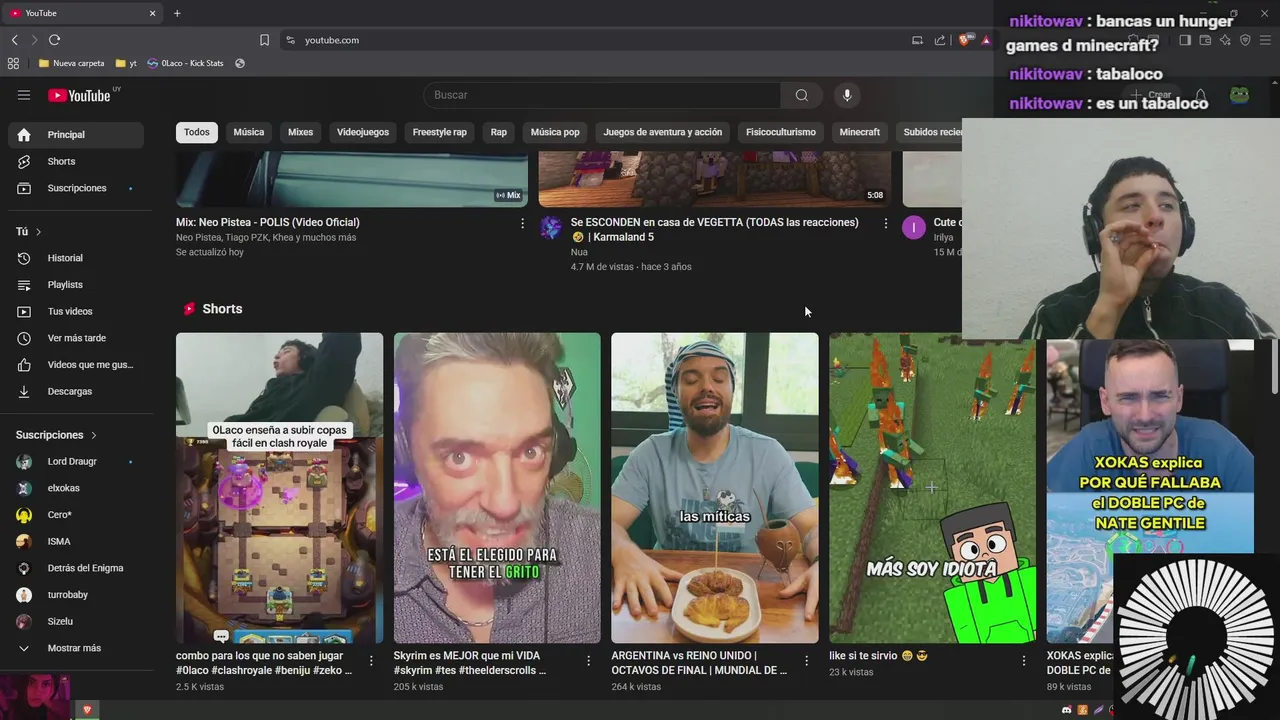Open the Detrás del Enigma channel
The width and height of the screenshot is (1280, 720).
(76, 568)
